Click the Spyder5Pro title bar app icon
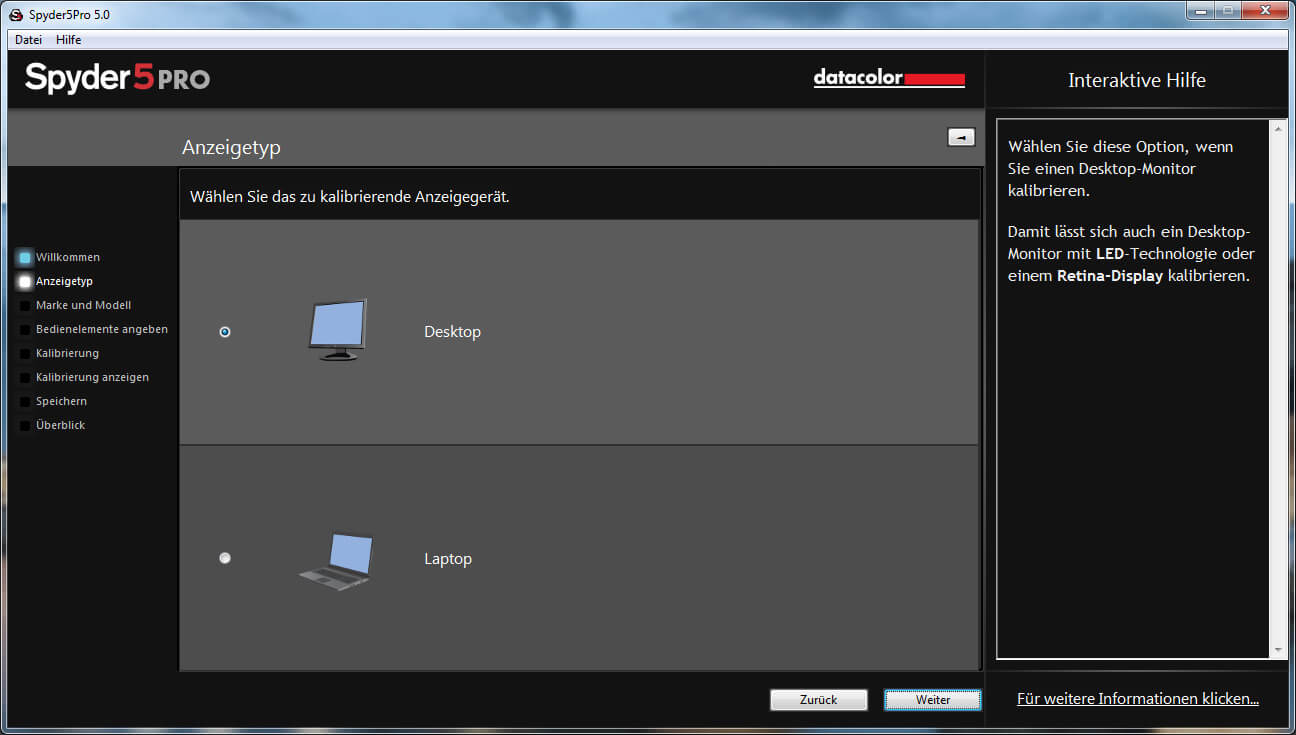1296x735 pixels. tap(16, 15)
